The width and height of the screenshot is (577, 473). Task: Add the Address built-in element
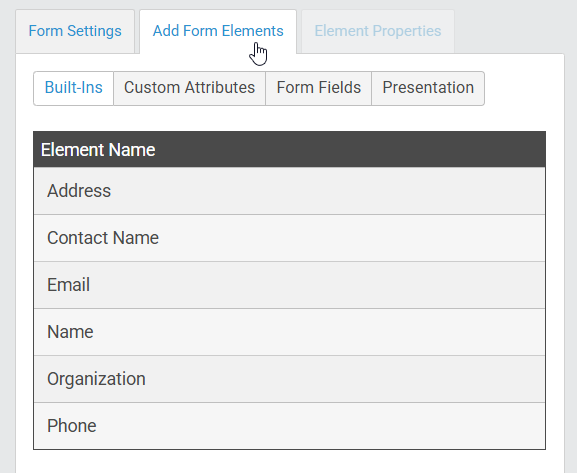[289, 191]
